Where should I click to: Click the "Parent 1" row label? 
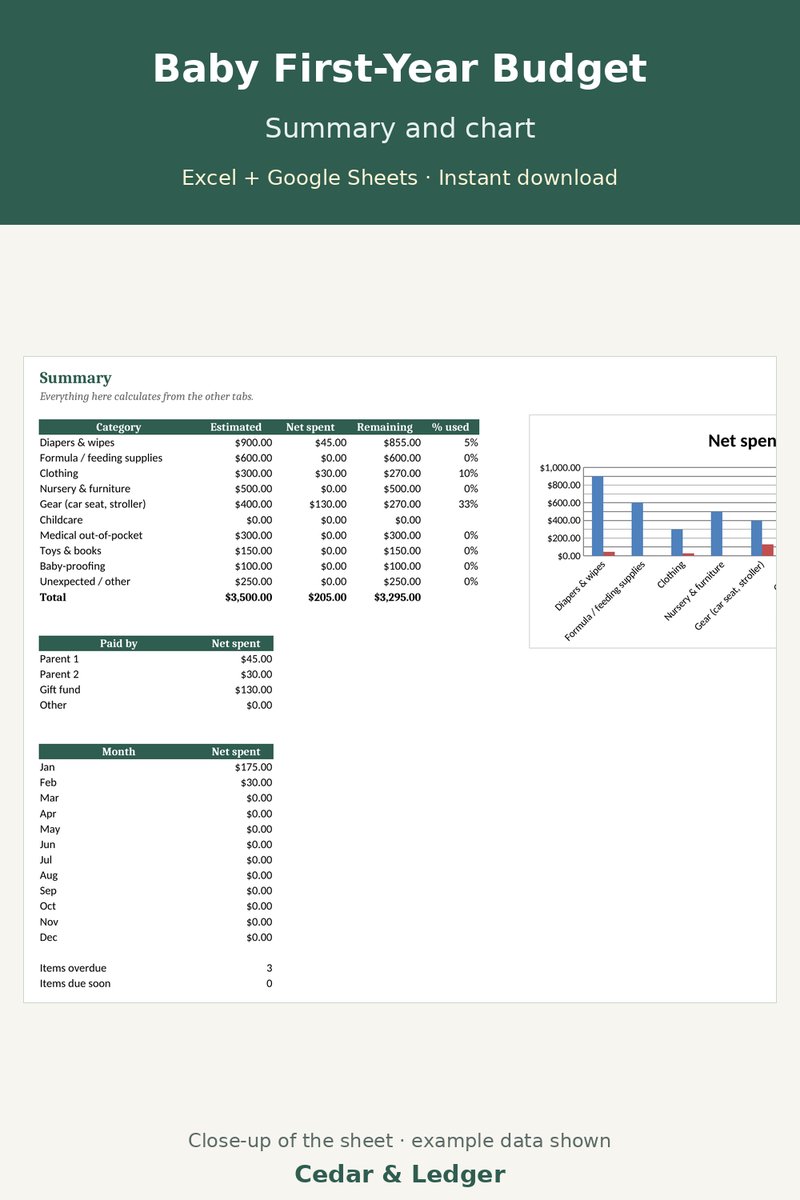tap(59, 659)
